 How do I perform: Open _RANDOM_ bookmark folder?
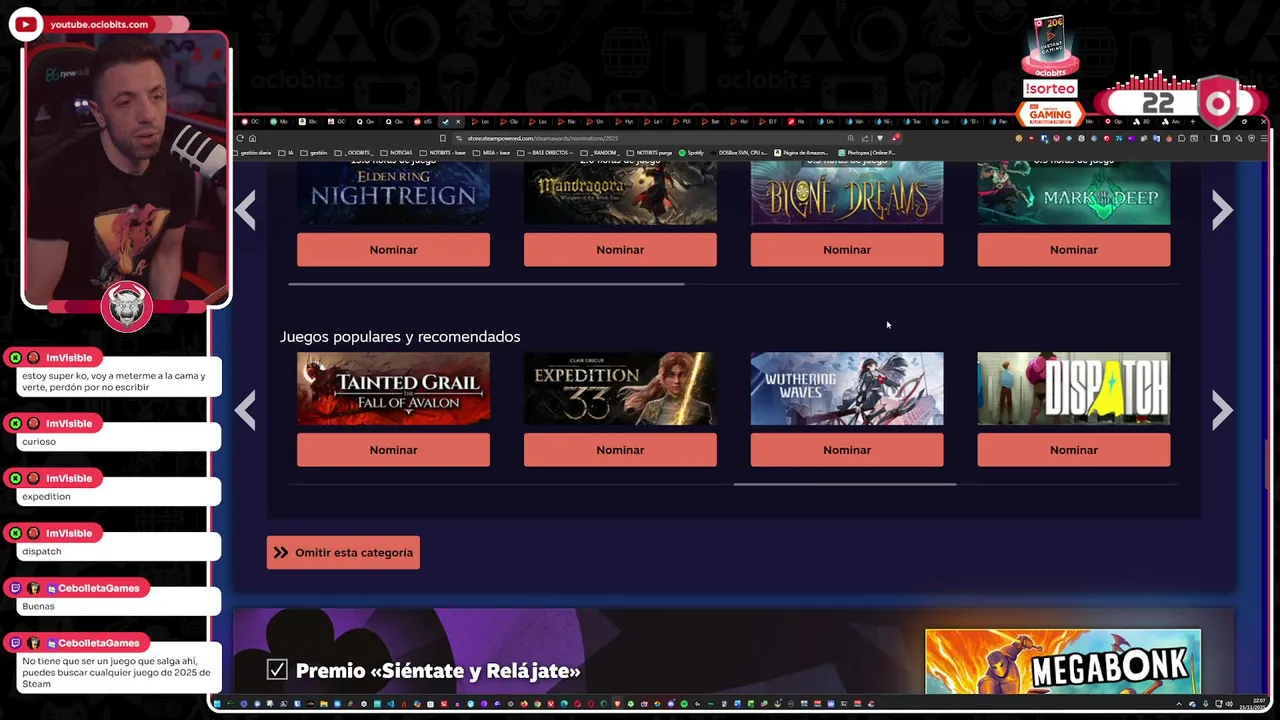tap(600, 153)
